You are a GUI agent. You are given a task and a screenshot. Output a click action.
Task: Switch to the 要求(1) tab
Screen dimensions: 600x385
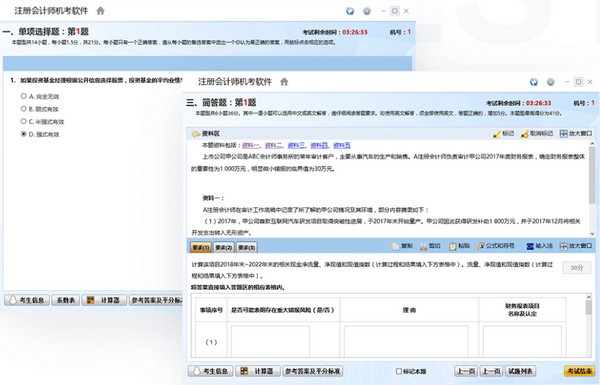(201, 248)
